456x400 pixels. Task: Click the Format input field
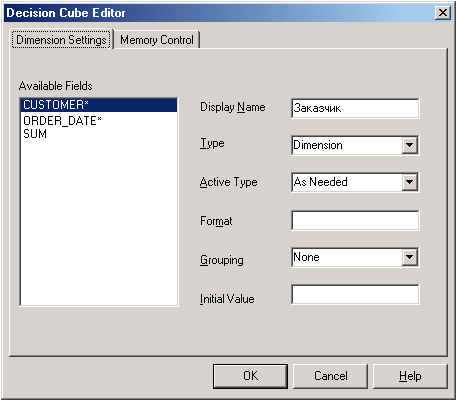pyautogui.click(x=355, y=220)
